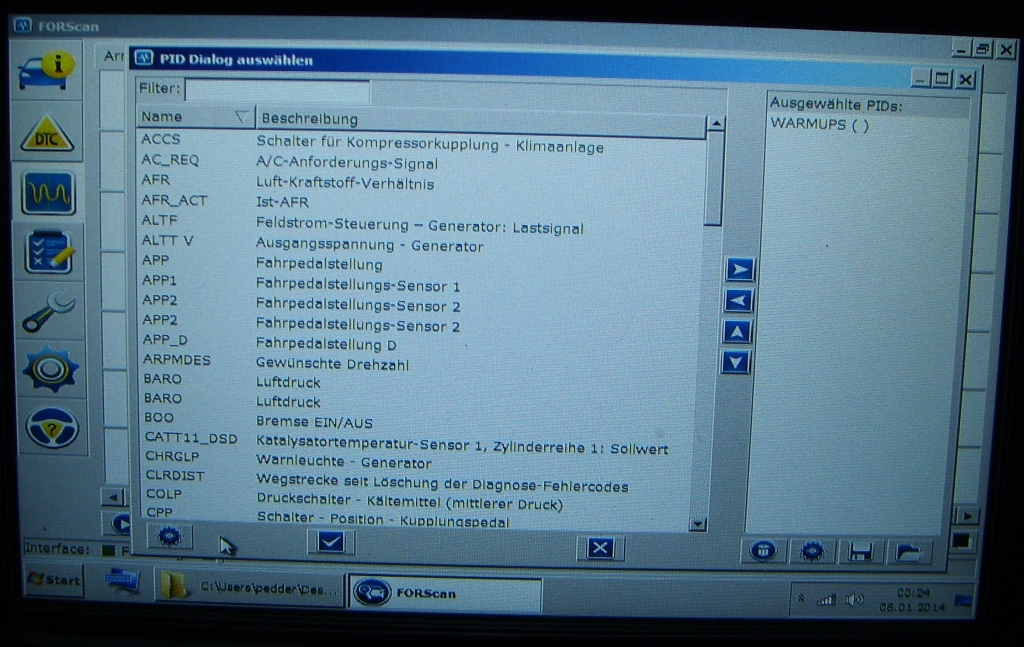Sort list by Name column header

click(x=195, y=116)
